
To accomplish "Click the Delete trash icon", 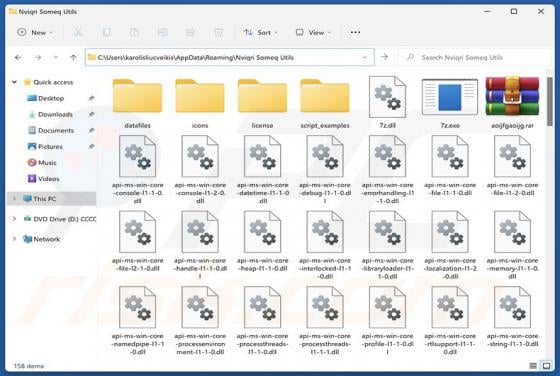I will (x=219, y=32).
